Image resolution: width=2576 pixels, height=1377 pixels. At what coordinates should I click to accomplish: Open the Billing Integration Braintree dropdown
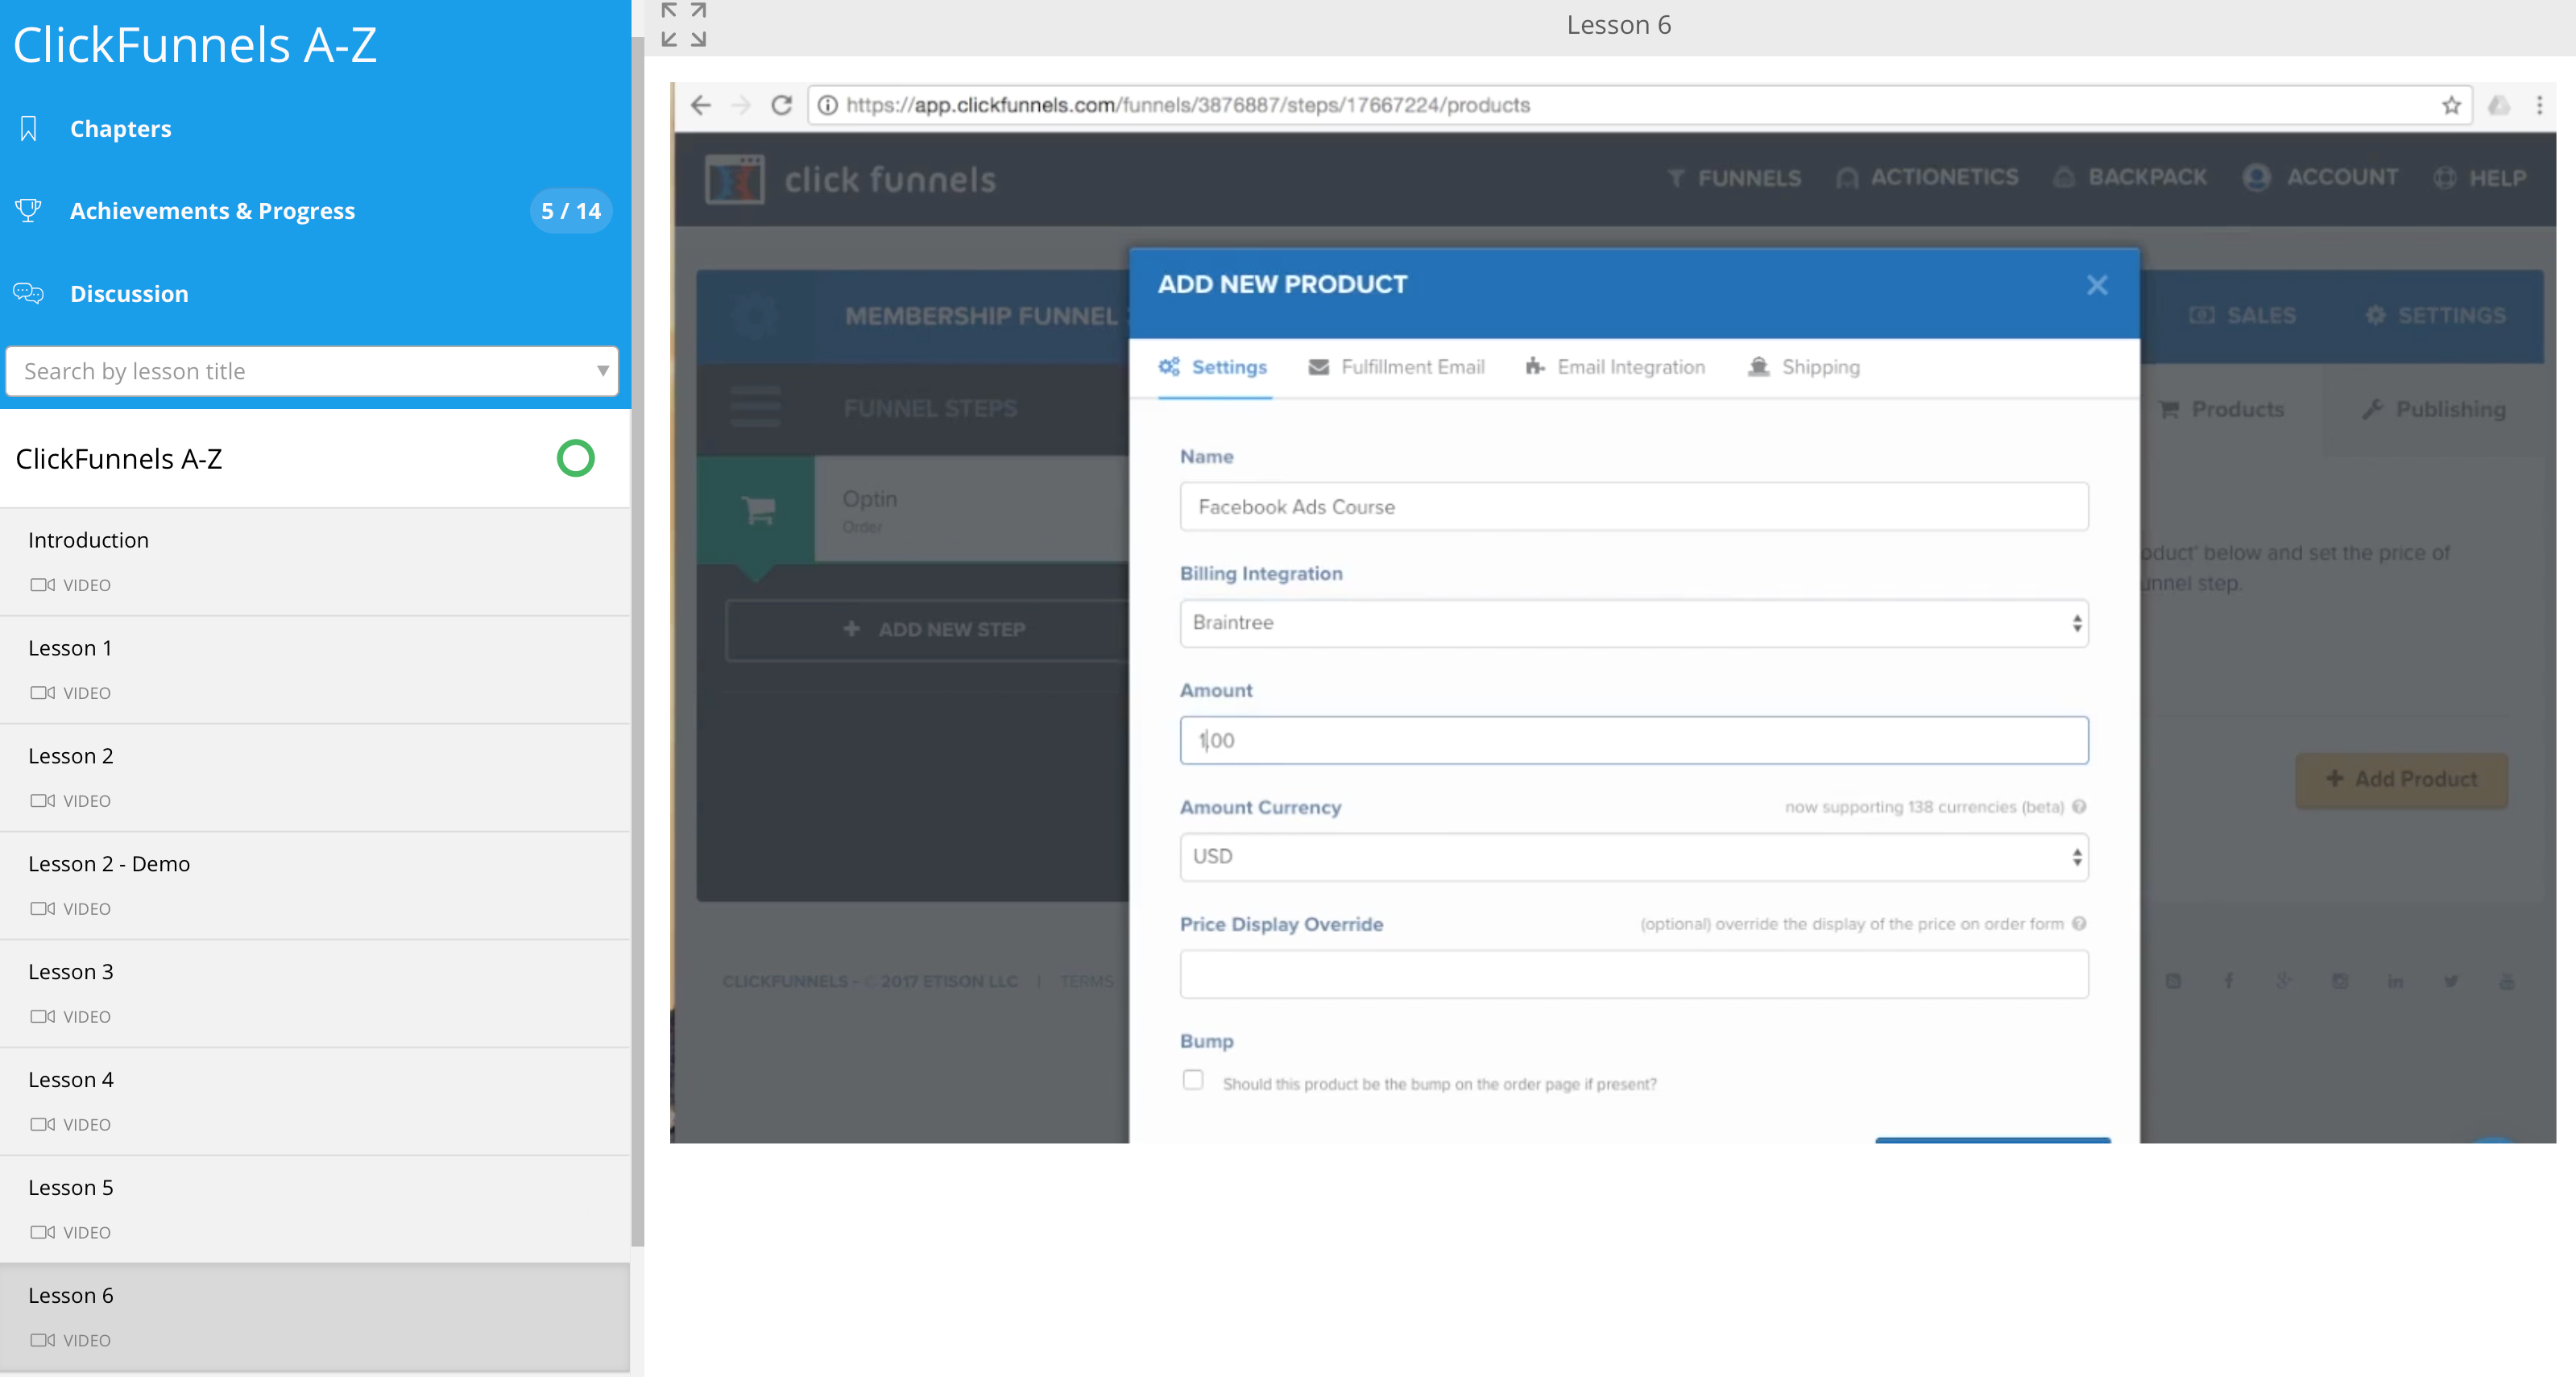[x=1633, y=623]
